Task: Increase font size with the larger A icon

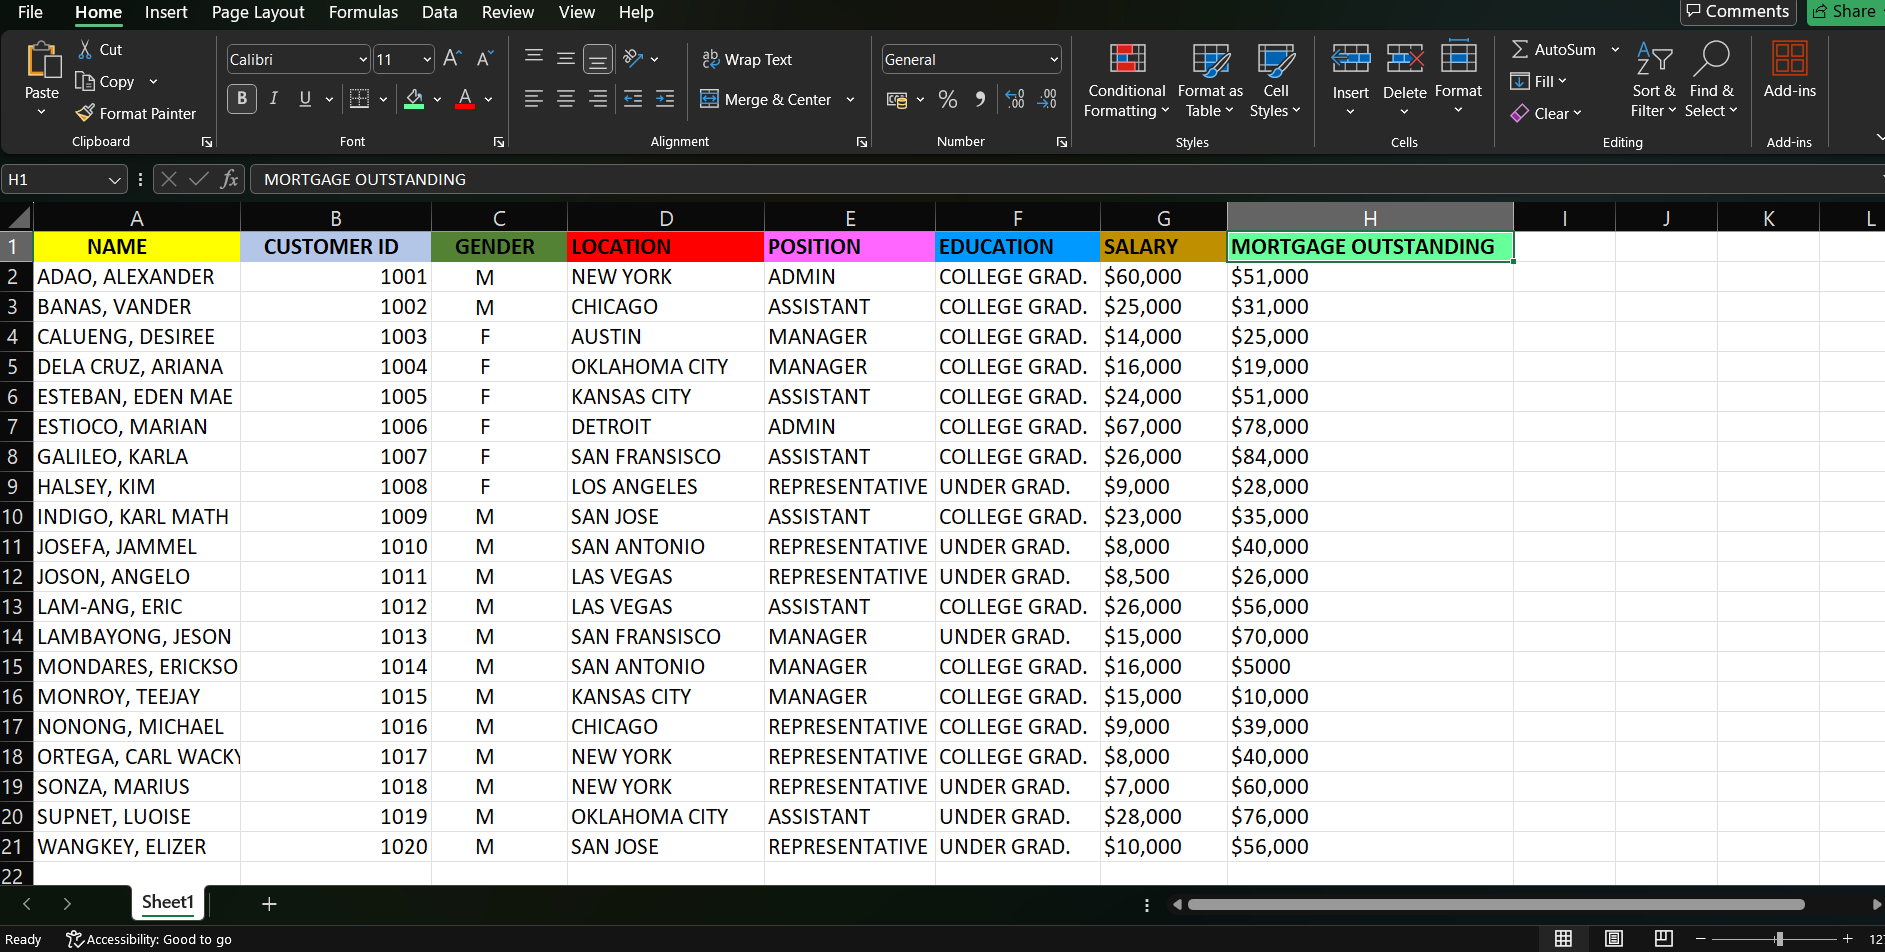Action: coord(452,59)
